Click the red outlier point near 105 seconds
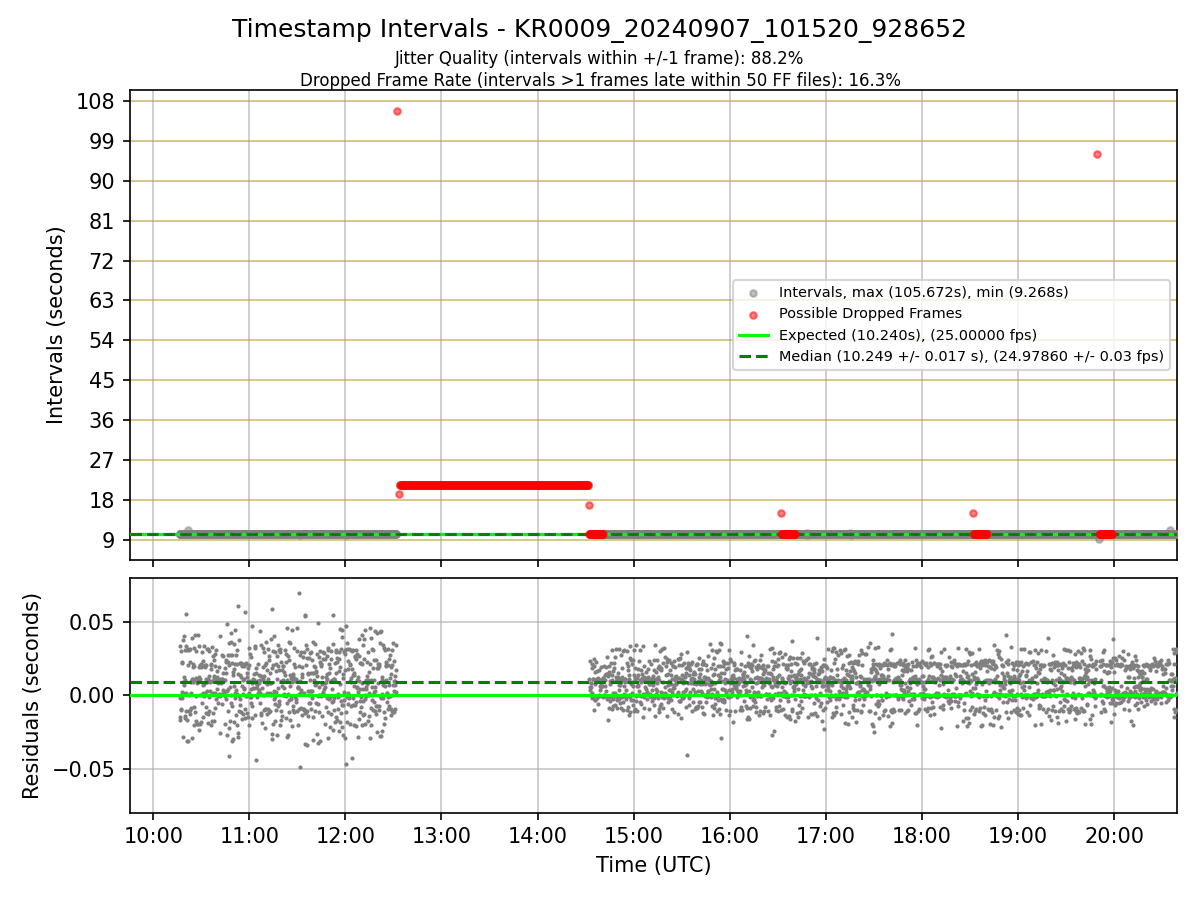 [397, 111]
